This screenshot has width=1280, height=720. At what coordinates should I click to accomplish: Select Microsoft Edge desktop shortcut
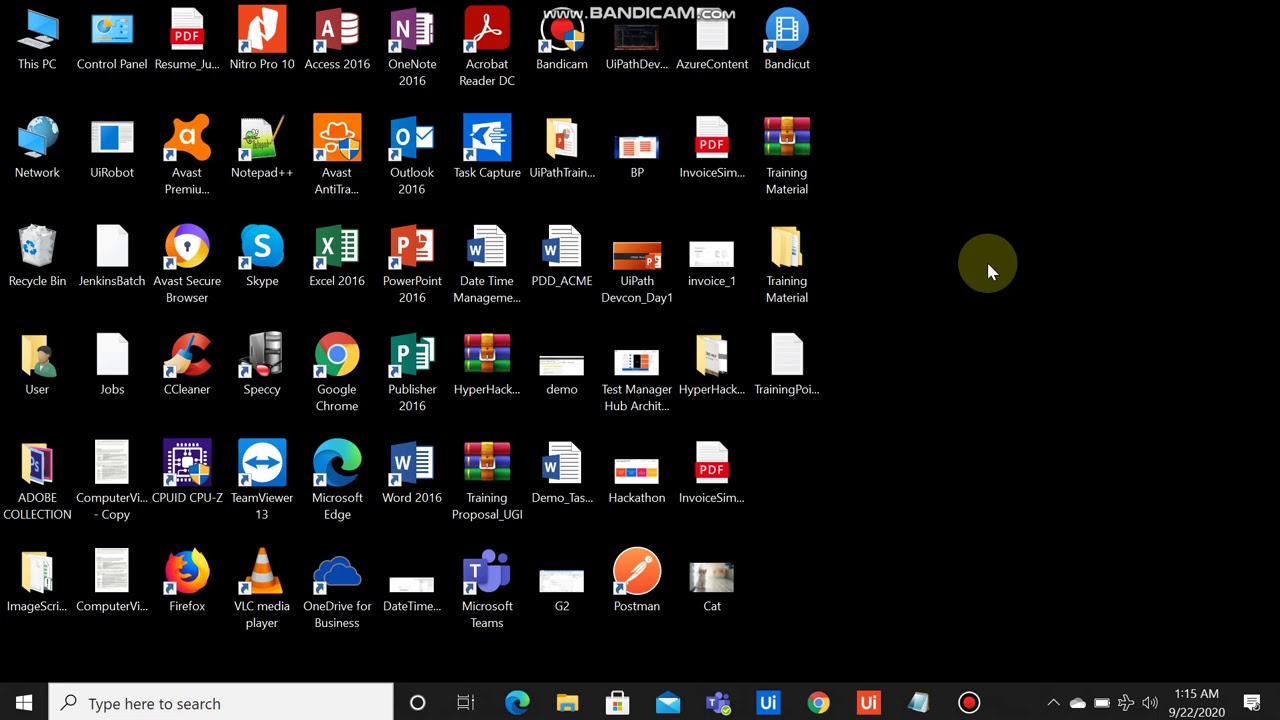tap(337, 480)
